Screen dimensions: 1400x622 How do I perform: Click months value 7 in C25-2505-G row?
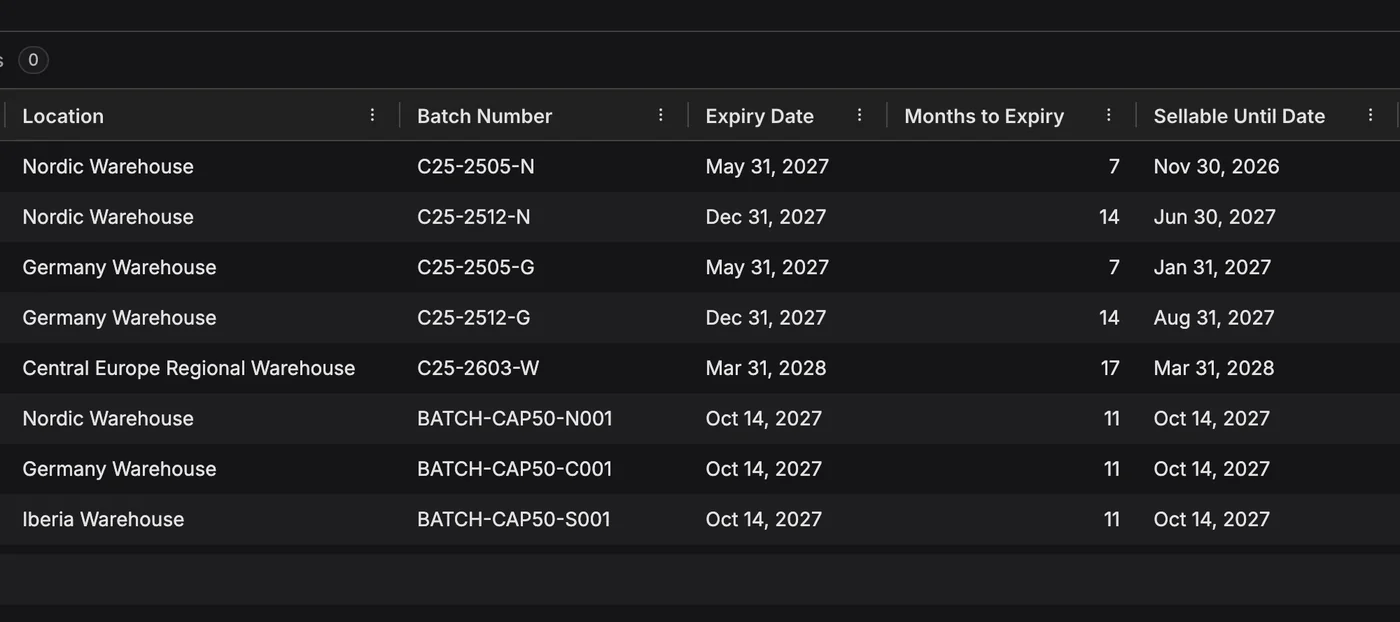click(x=1114, y=267)
